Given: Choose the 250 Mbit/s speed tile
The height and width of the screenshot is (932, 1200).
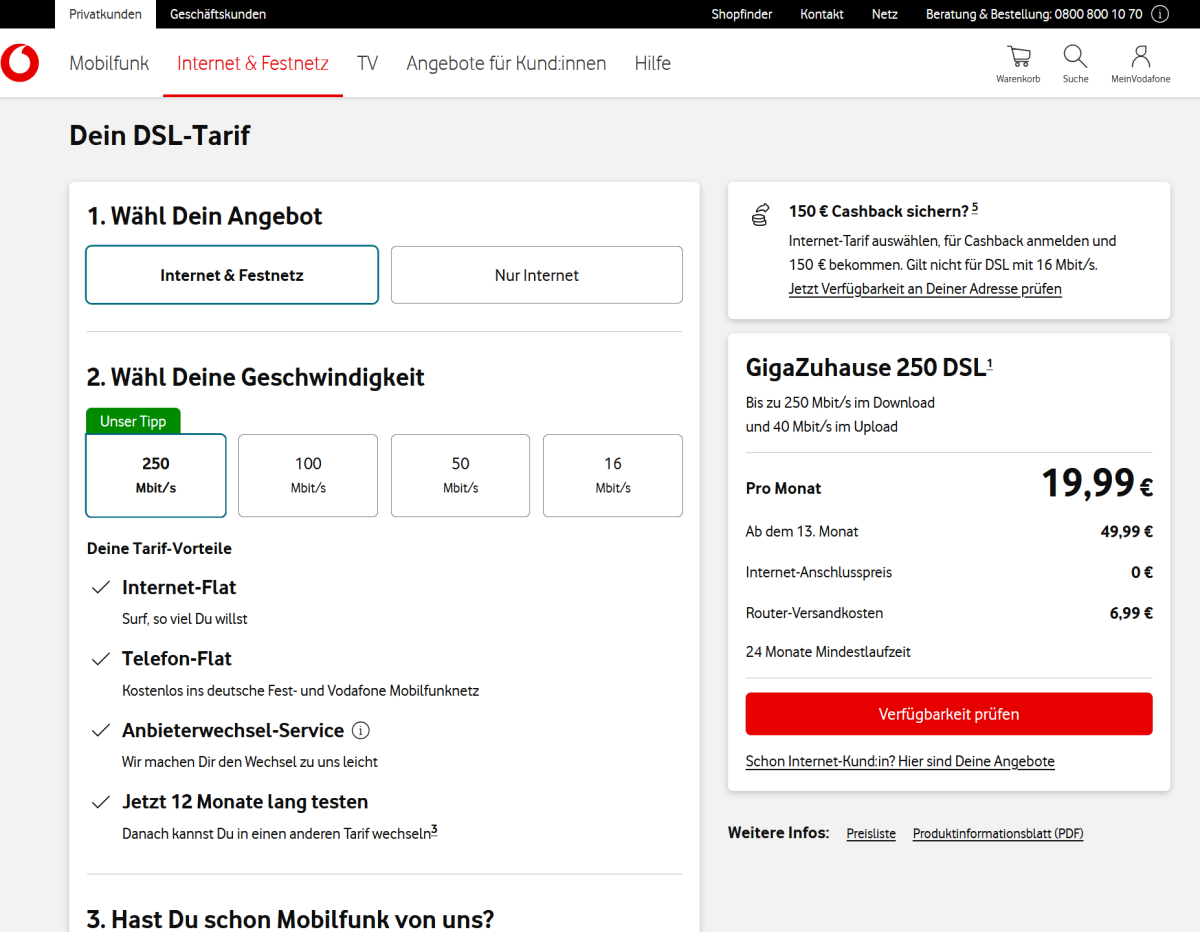Looking at the screenshot, I should (156, 475).
